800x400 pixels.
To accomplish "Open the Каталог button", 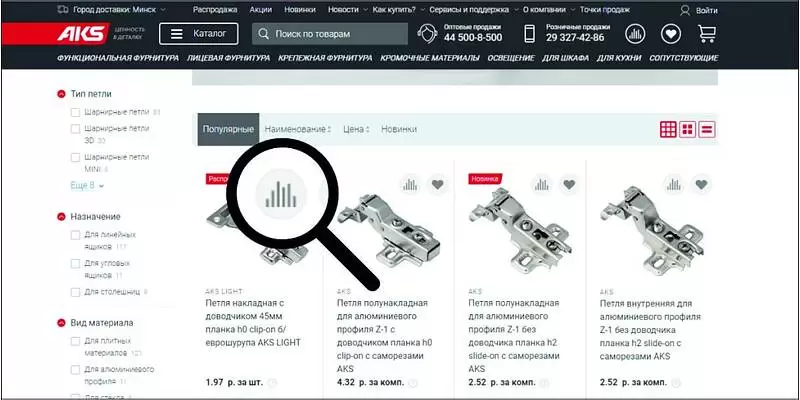I will point(198,34).
